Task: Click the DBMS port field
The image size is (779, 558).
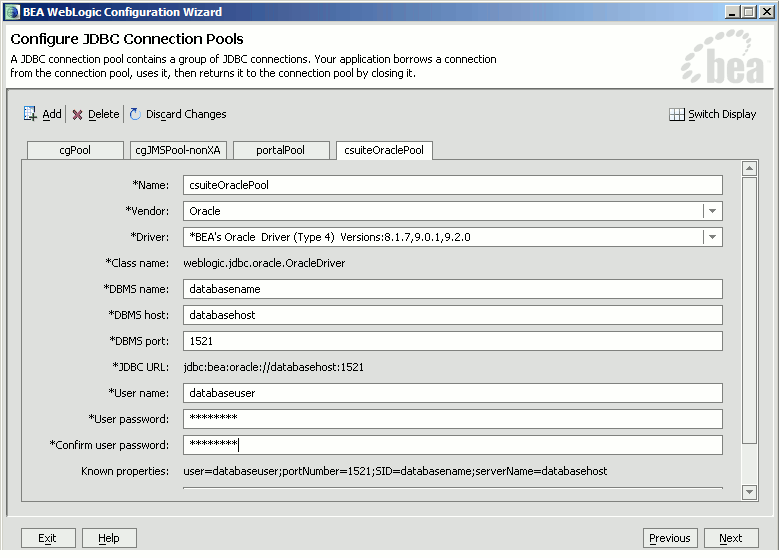Action: [453, 341]
